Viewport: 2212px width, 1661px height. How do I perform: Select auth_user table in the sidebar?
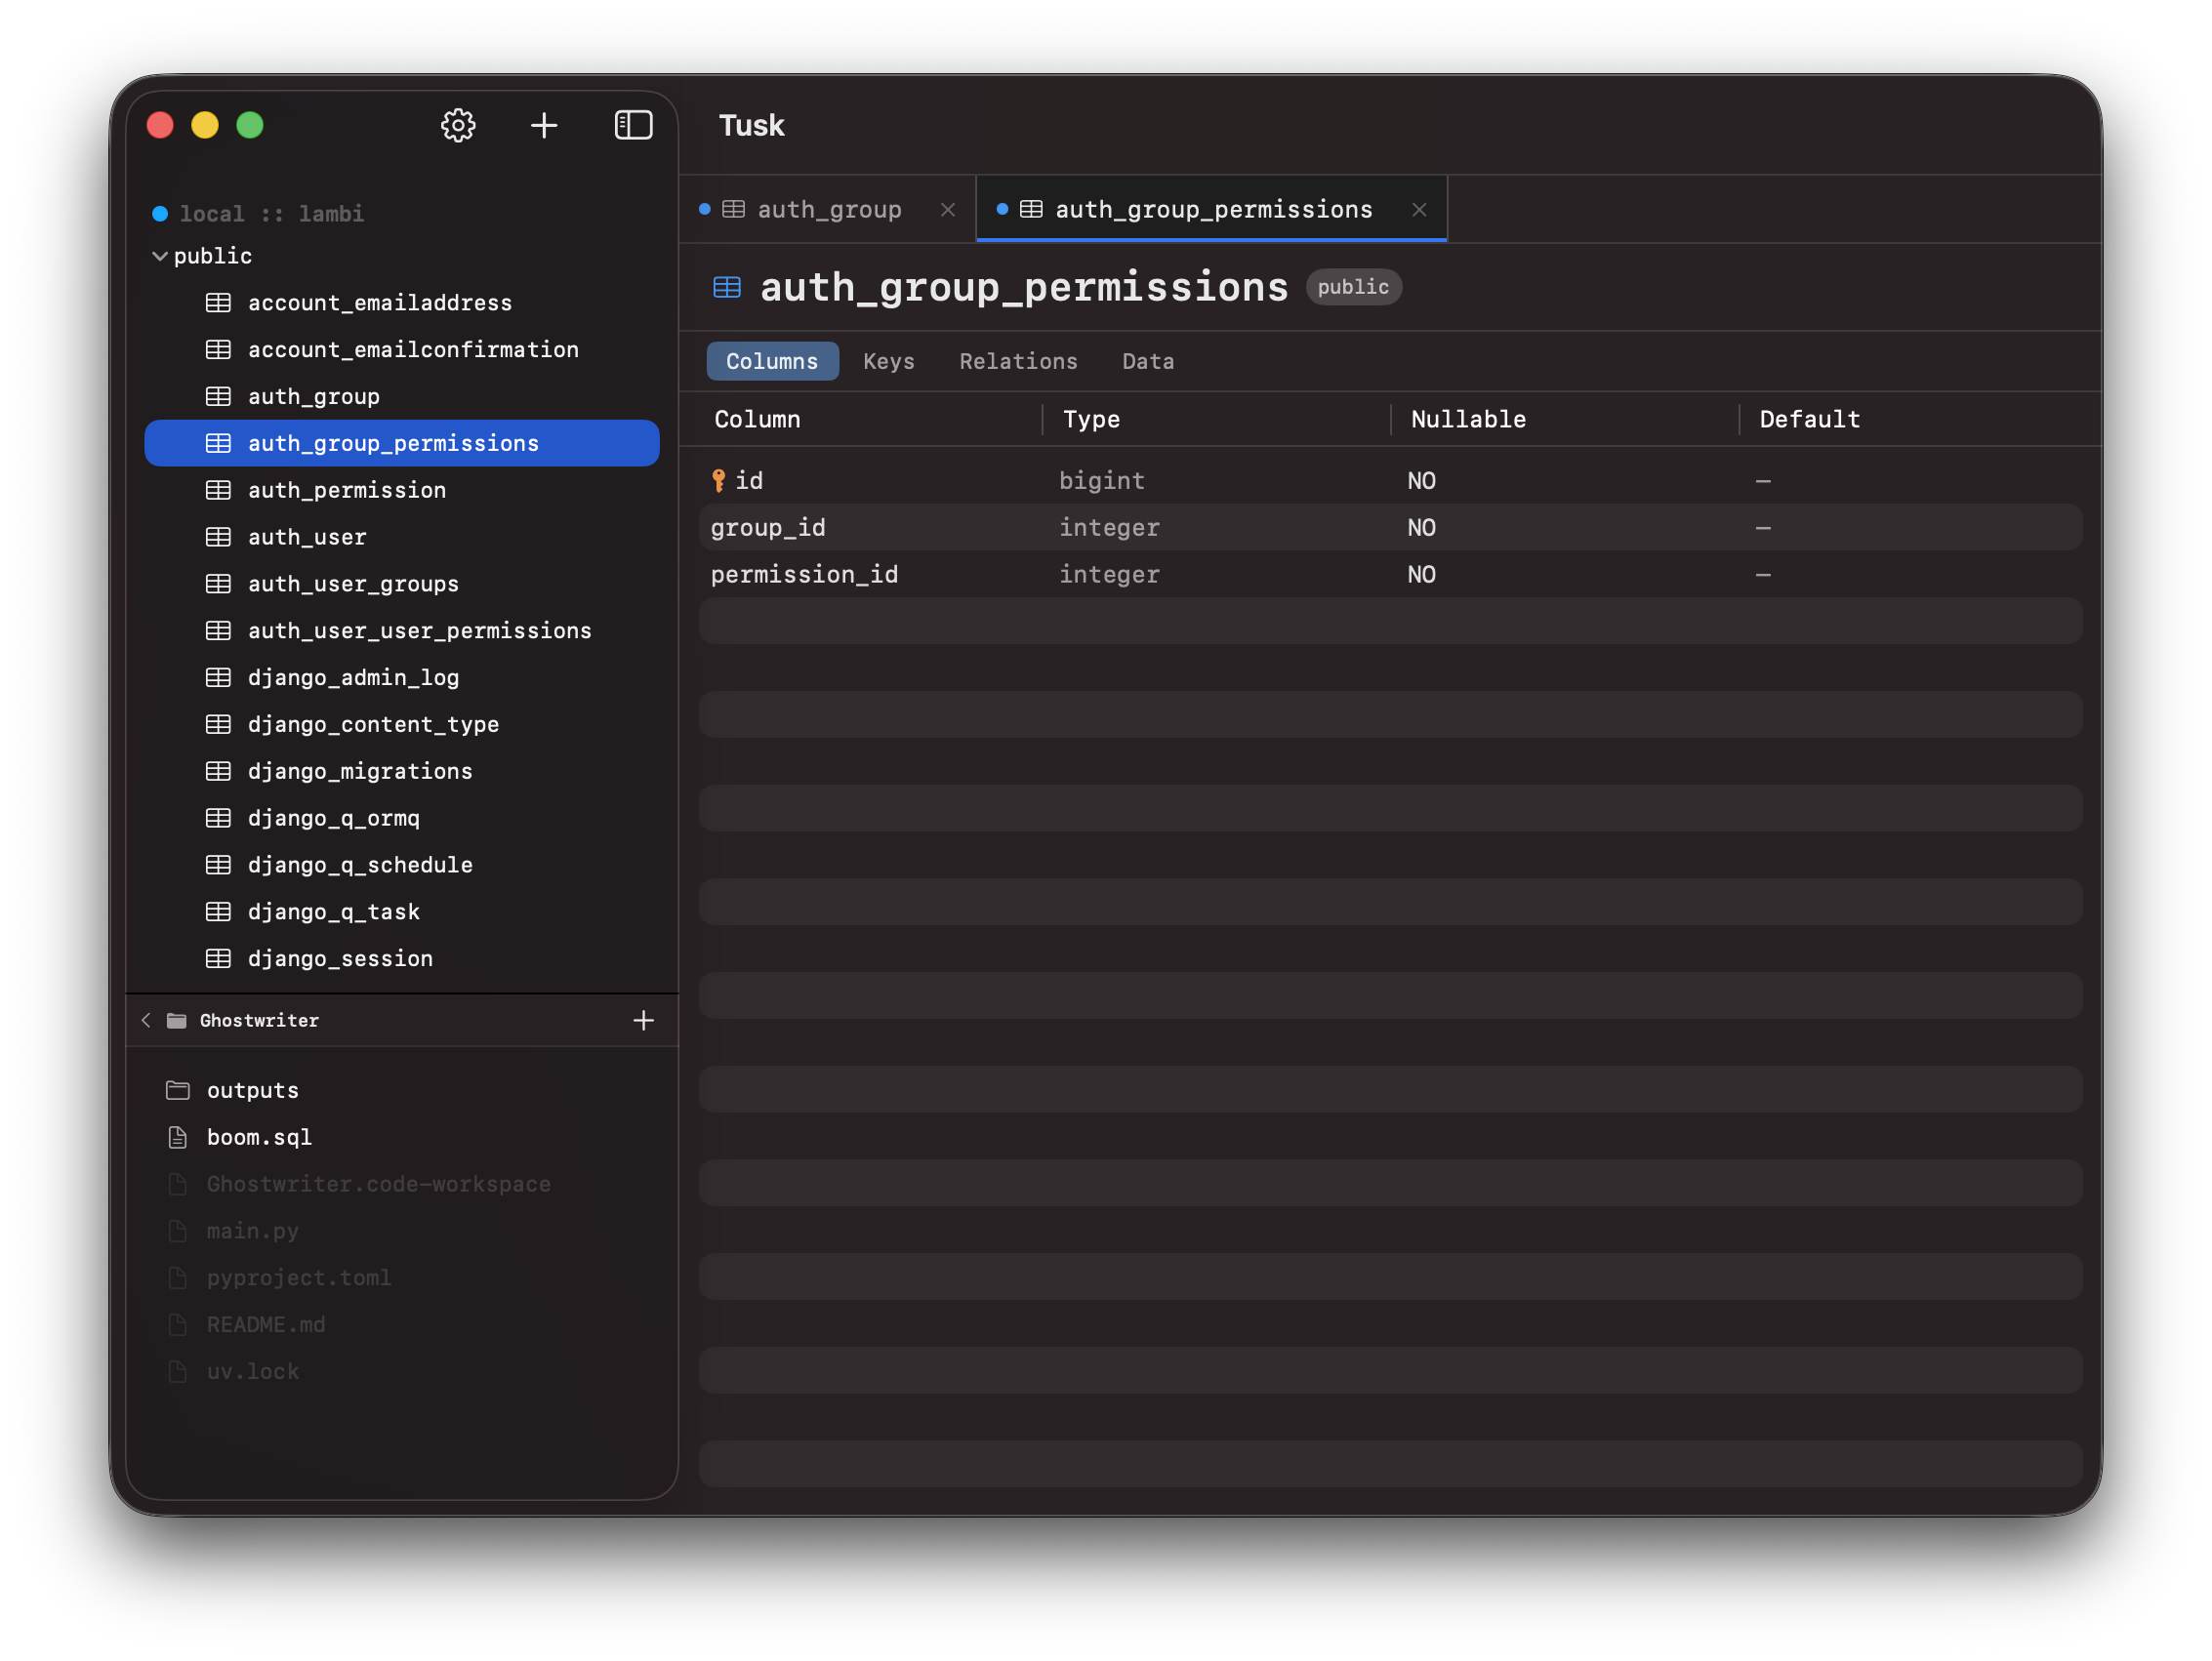[x=307, y=536]
